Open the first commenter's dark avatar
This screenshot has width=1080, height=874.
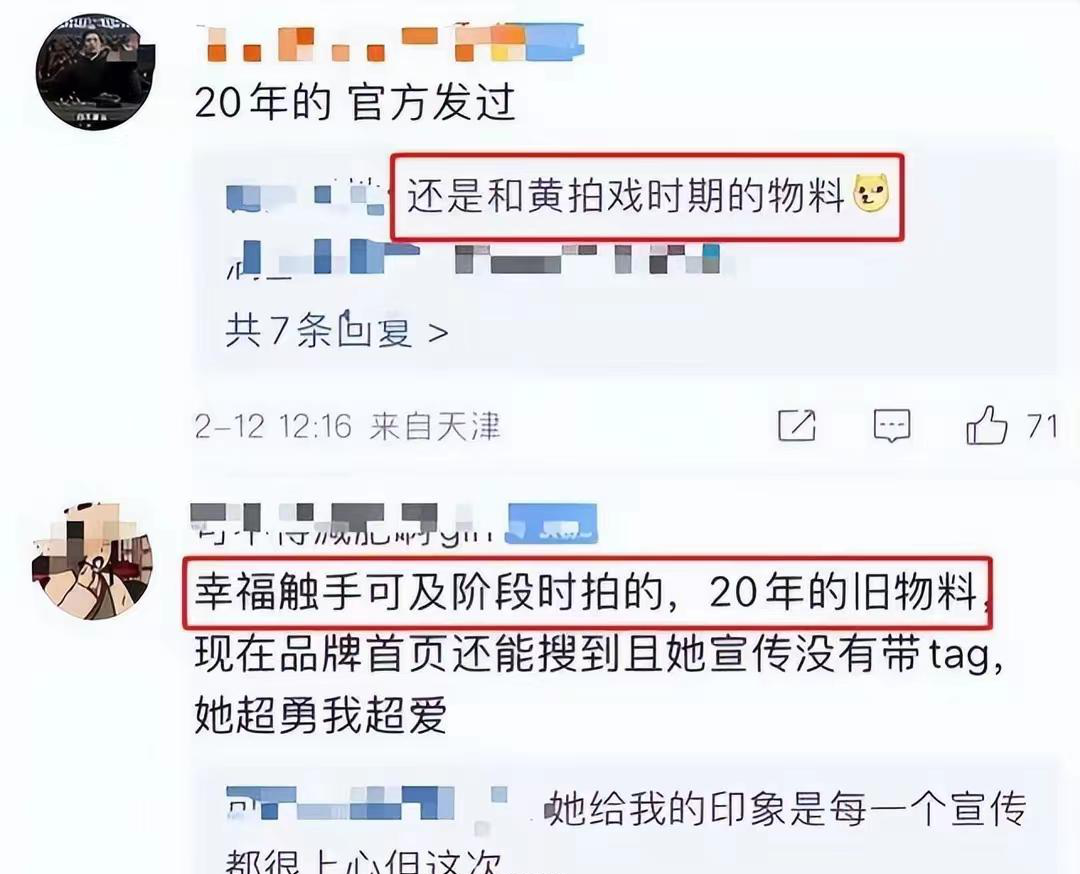pyautogui.click(x=95, y=71)
